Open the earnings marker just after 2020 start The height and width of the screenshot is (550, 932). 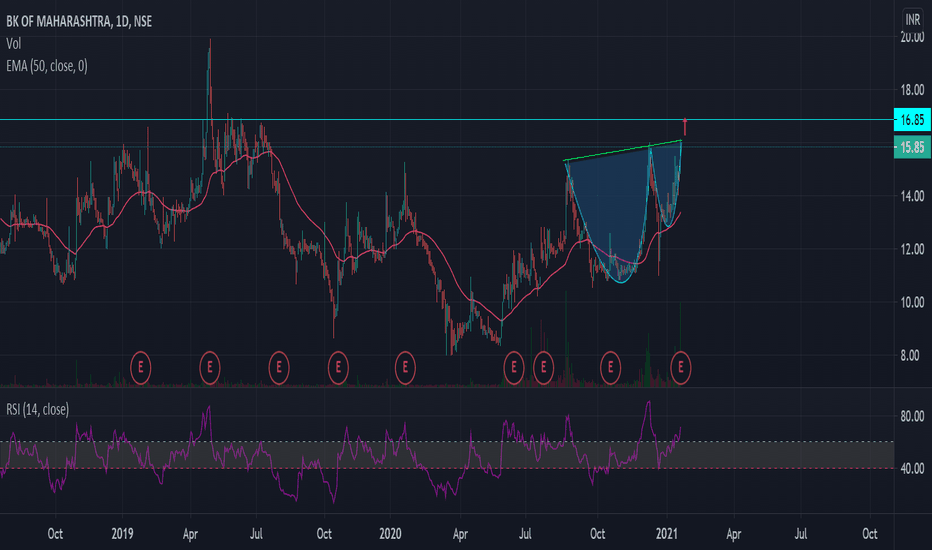tap(405, 368)
